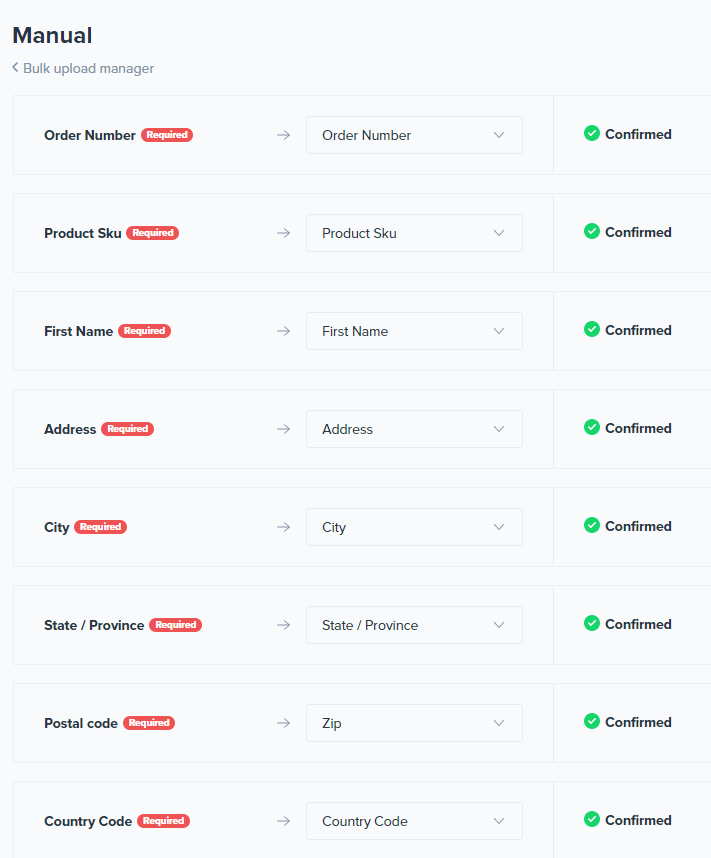711x858 pixels.
Task: Click the green Confirmed check for First Name
Action: 592,329
